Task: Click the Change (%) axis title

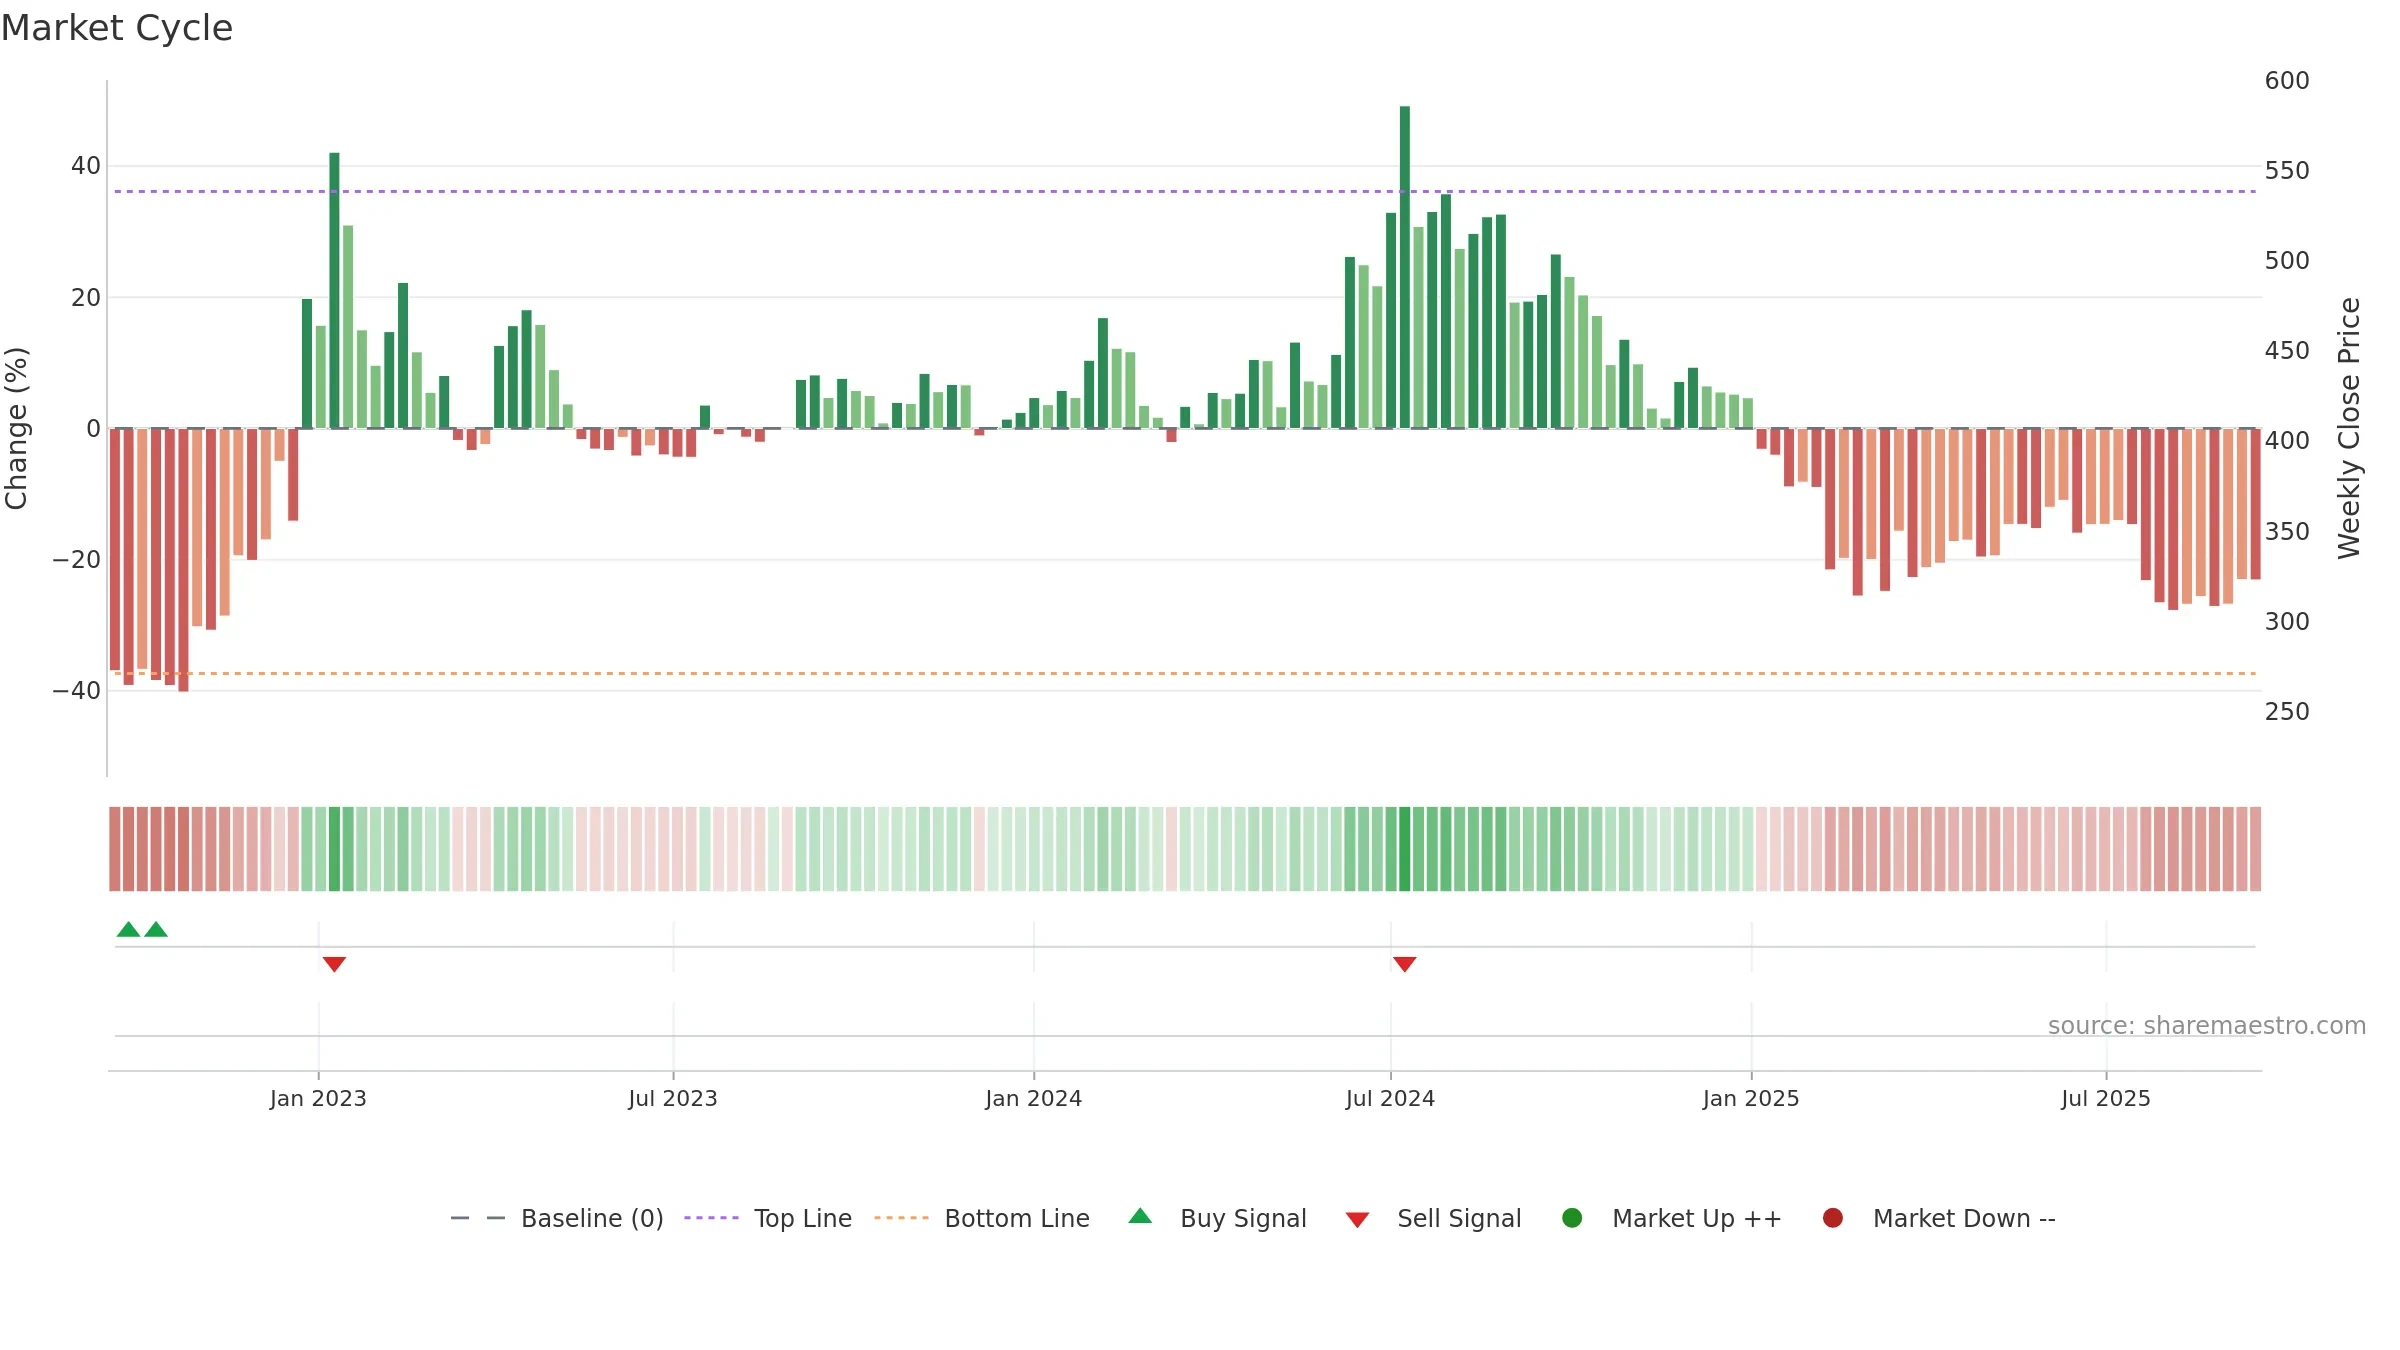Action: (16, 428)
